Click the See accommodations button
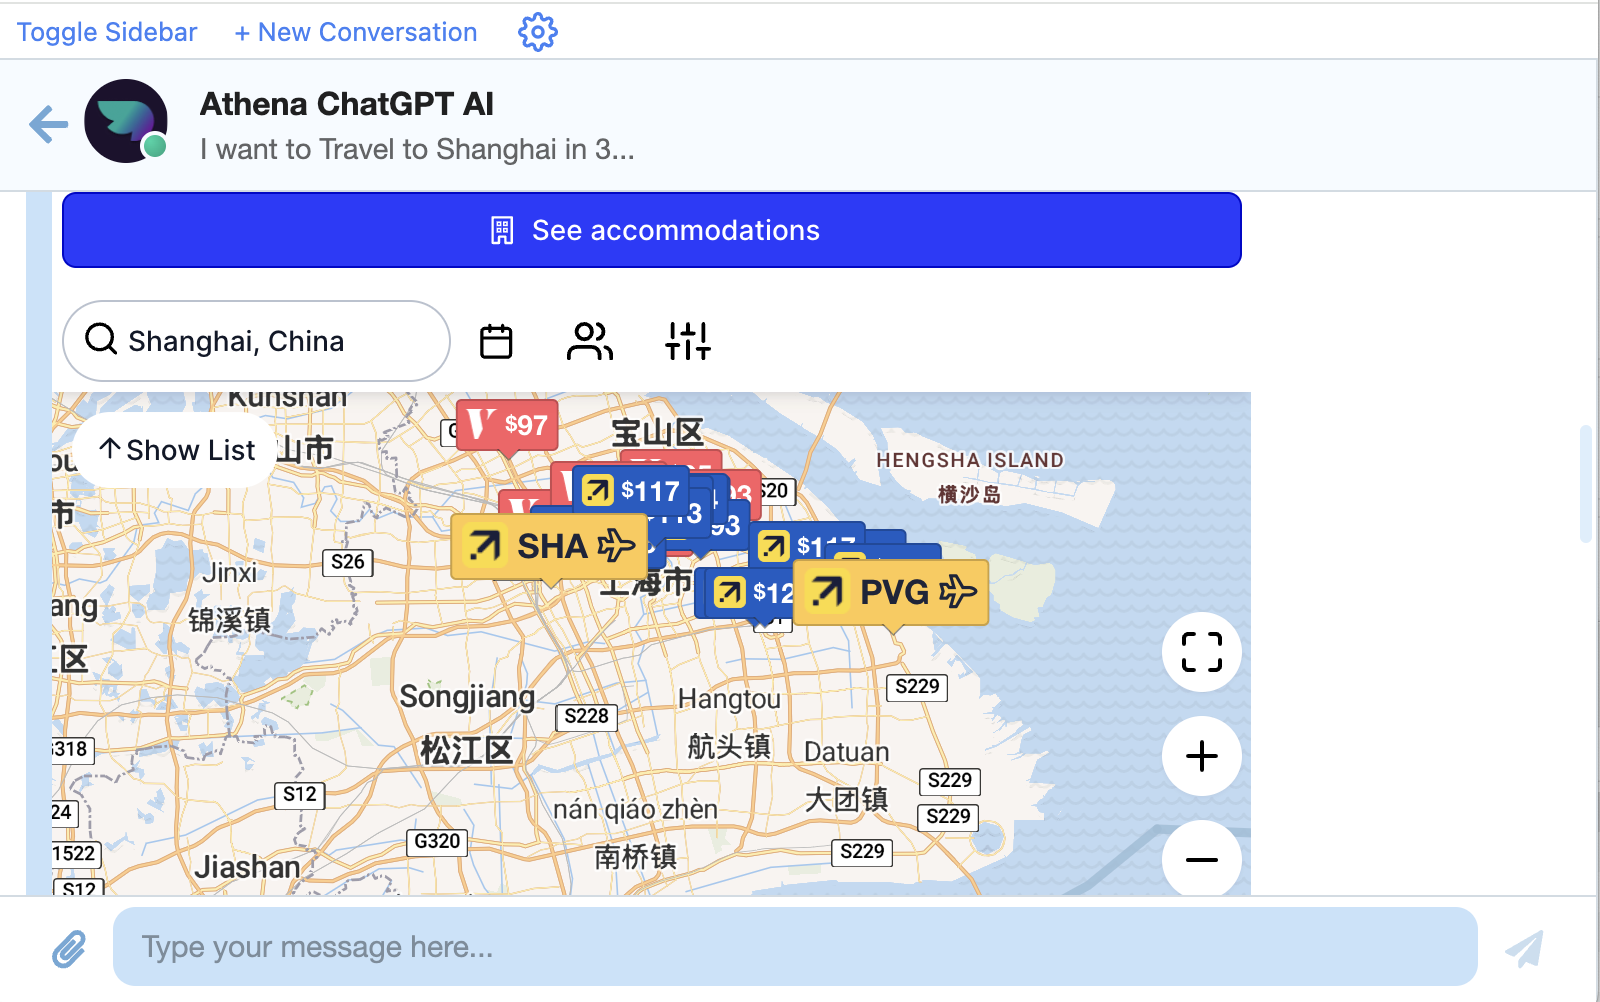The image size is (1600, 1002). pos(651,230)
